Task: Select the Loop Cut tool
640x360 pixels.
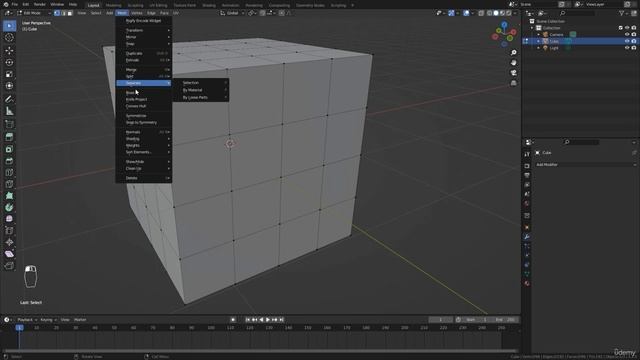Action: click(x=9, y=173)
